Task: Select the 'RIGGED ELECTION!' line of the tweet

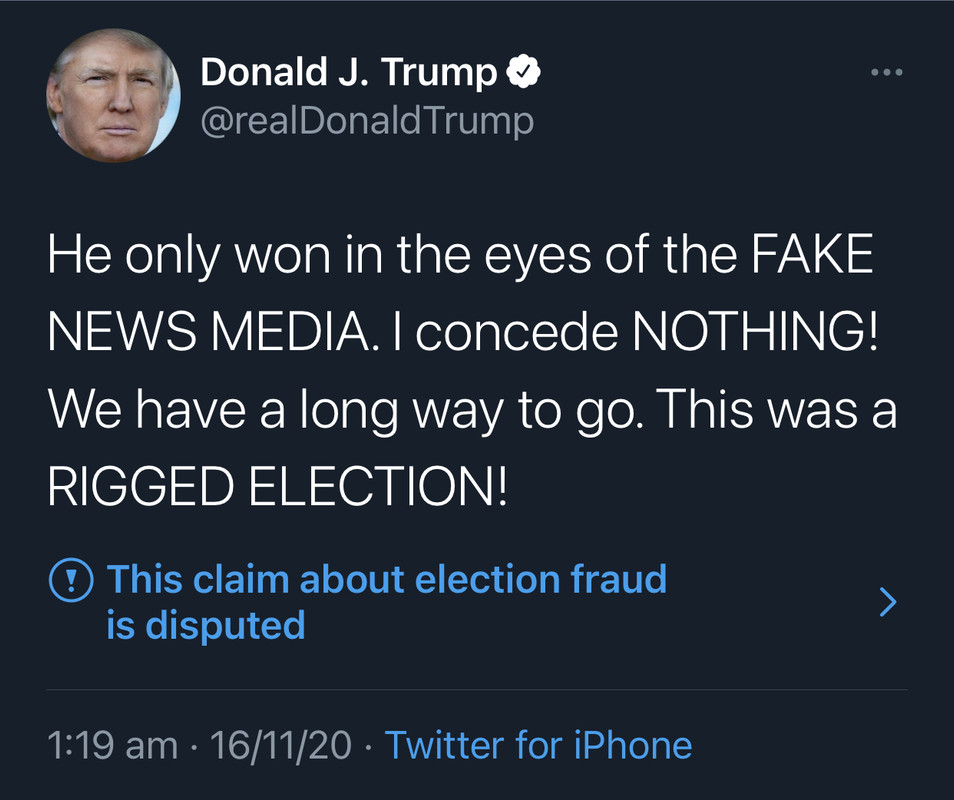Action: tap(277, 487)
